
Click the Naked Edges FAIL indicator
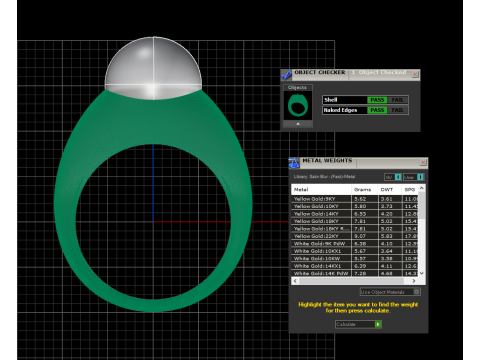397,110
